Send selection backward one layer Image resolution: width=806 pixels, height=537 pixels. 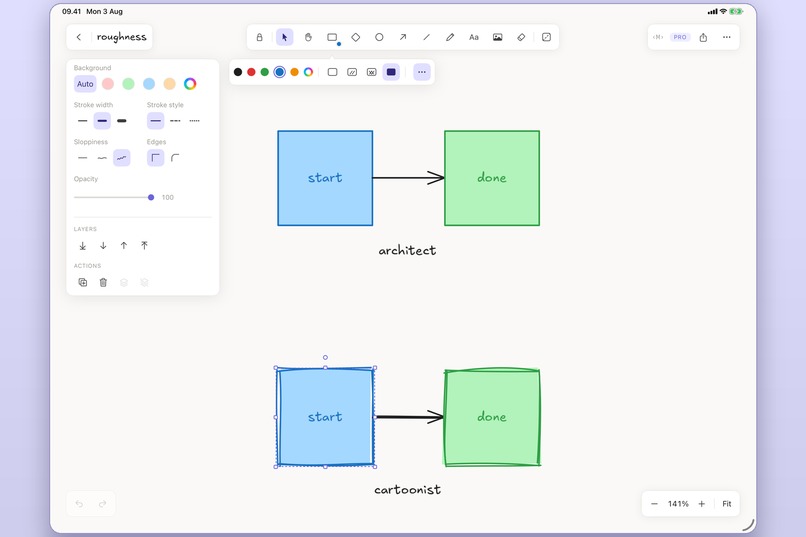(x=103, y=246)
